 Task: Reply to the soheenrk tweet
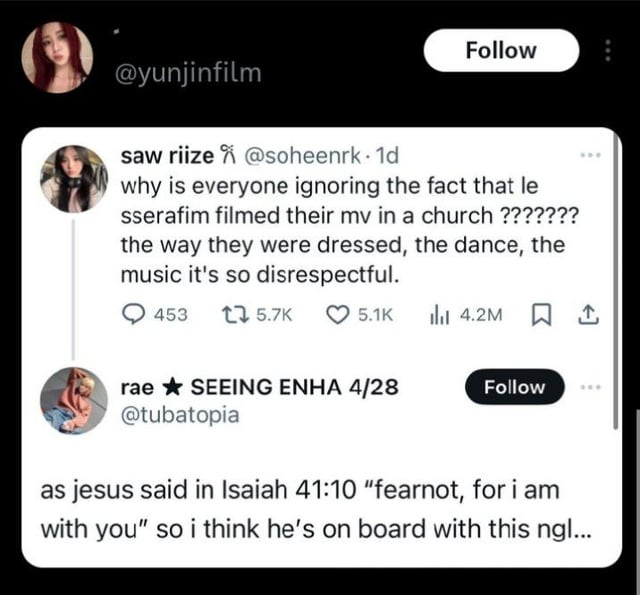point(132,314)
